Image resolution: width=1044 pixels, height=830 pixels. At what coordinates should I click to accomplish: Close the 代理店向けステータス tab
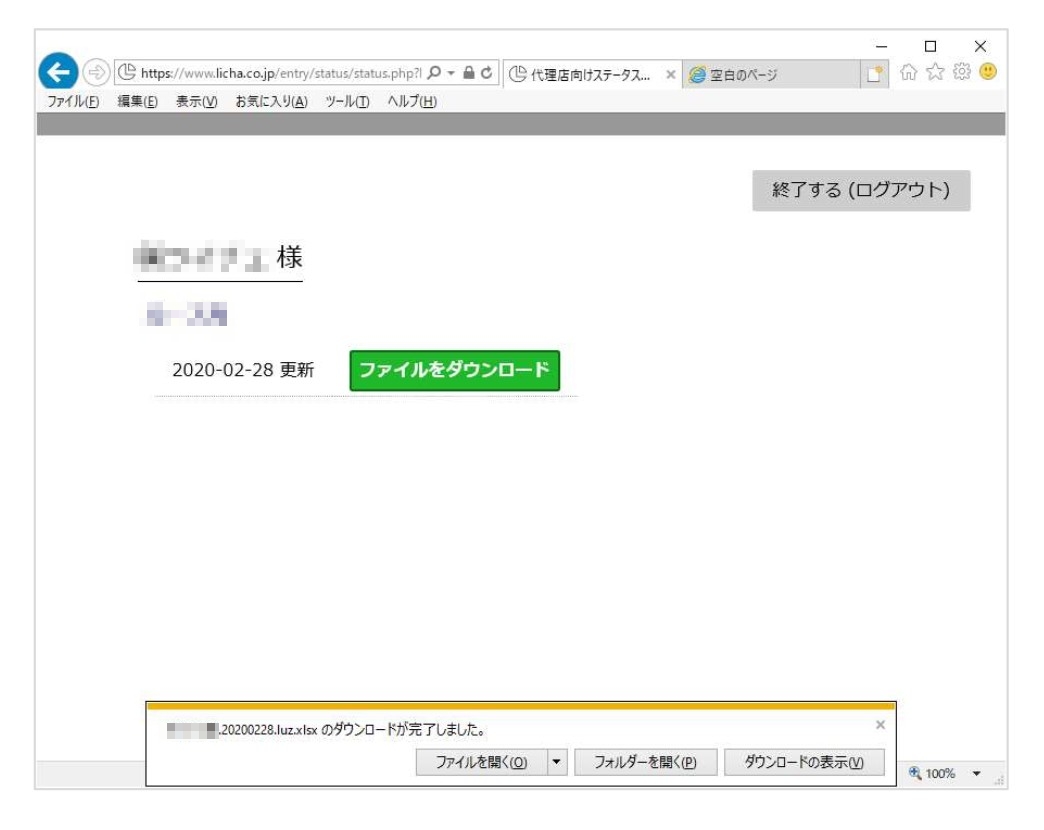670,75
